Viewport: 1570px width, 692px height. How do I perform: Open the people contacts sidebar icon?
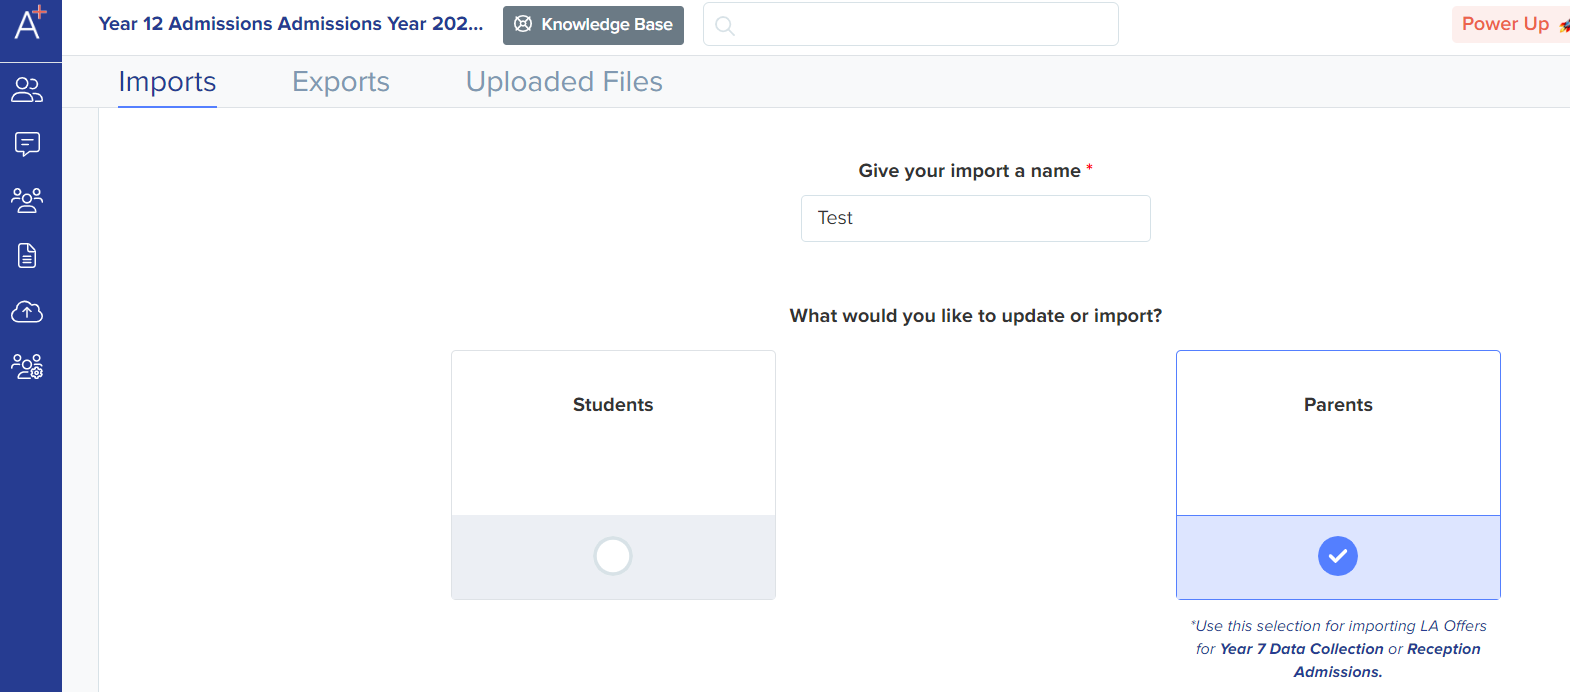coord(27,90)
